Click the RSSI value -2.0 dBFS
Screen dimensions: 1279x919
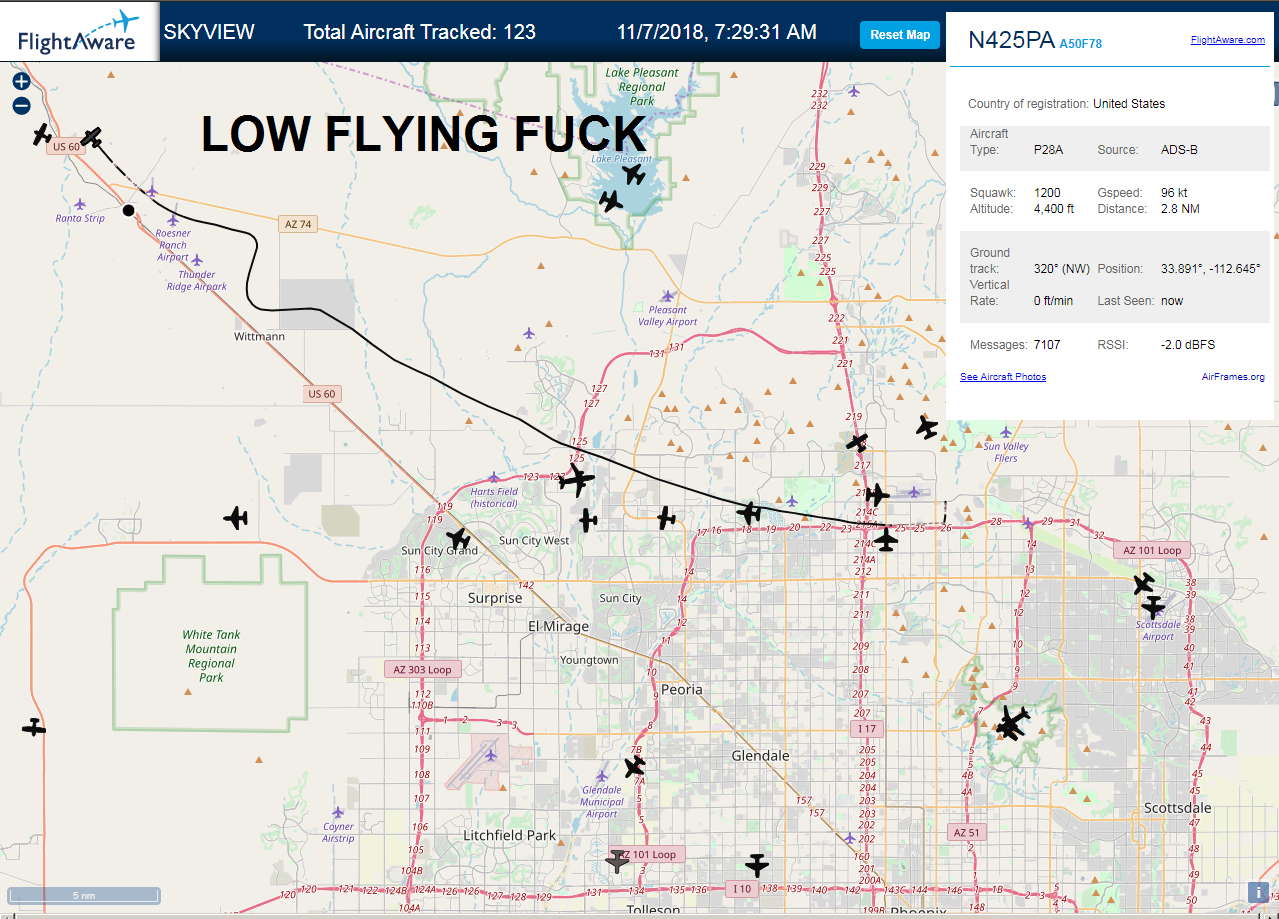pyautogui.click(x=1188, y=345)
